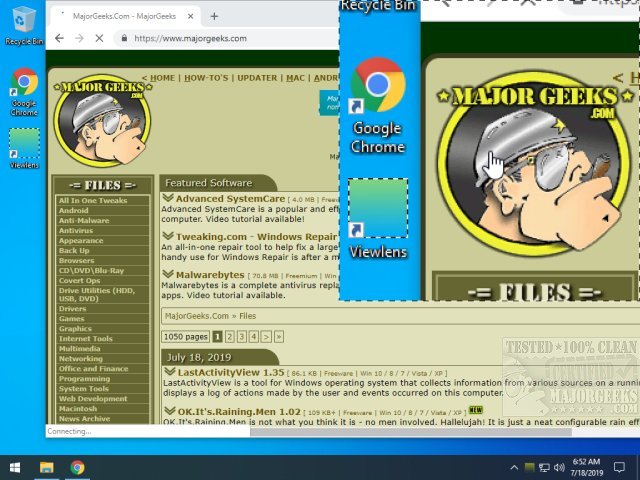640x480 pixels.
Task: Open Android files category
Action: click(103, 211)
